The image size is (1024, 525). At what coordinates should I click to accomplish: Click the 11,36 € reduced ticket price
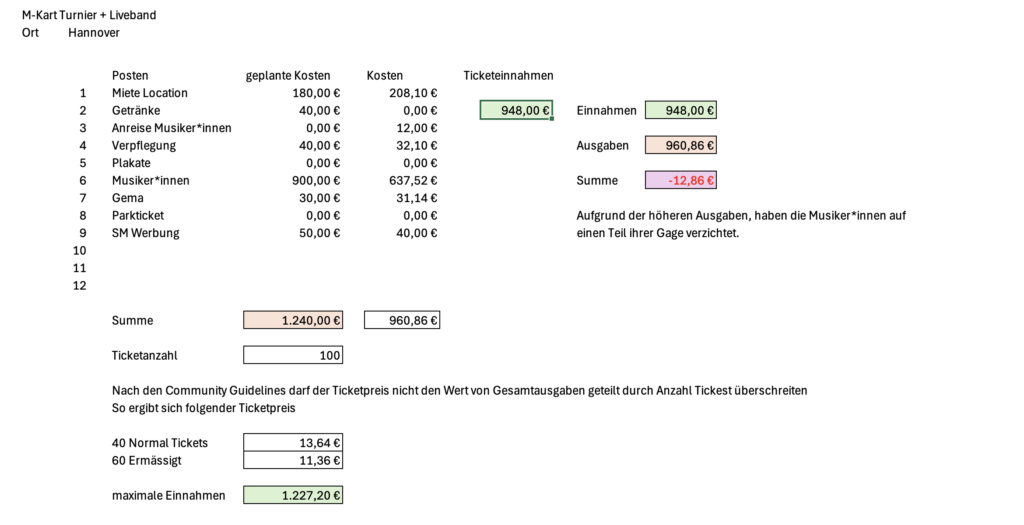pyautogui.click(x=293, y=460)
